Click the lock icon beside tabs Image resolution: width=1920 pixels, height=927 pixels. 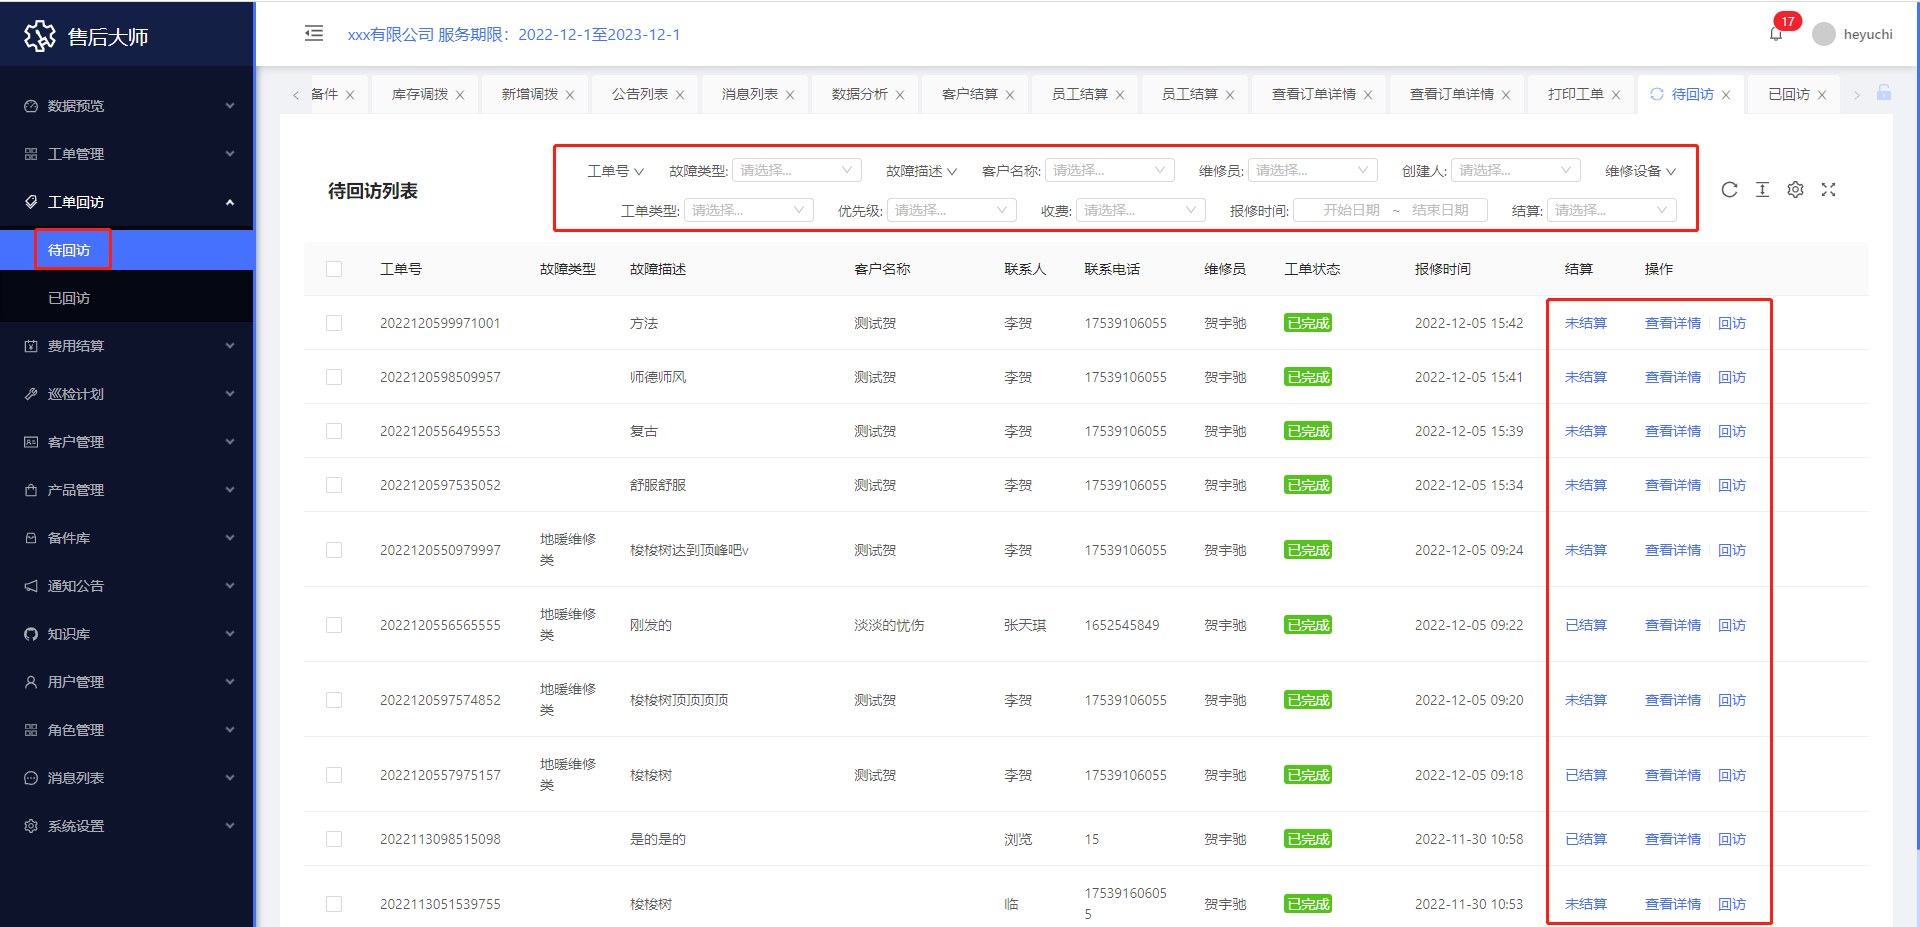1884,93
